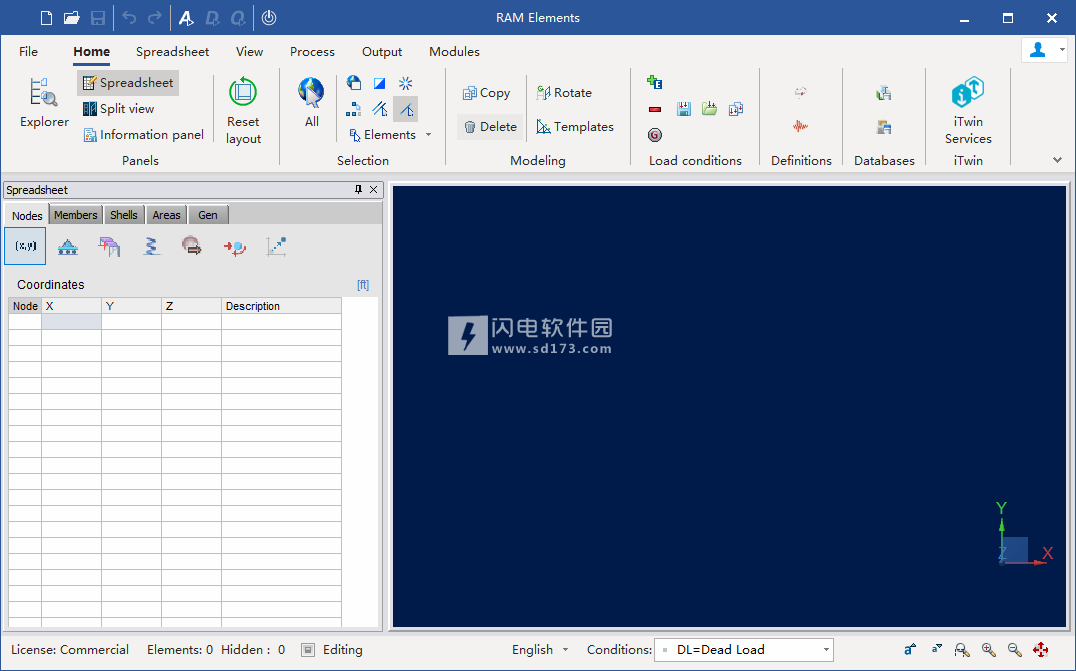This screenshot has height=671, width=1076.
Task: Click the red G generate load icon
Action: tap(655, 134)
